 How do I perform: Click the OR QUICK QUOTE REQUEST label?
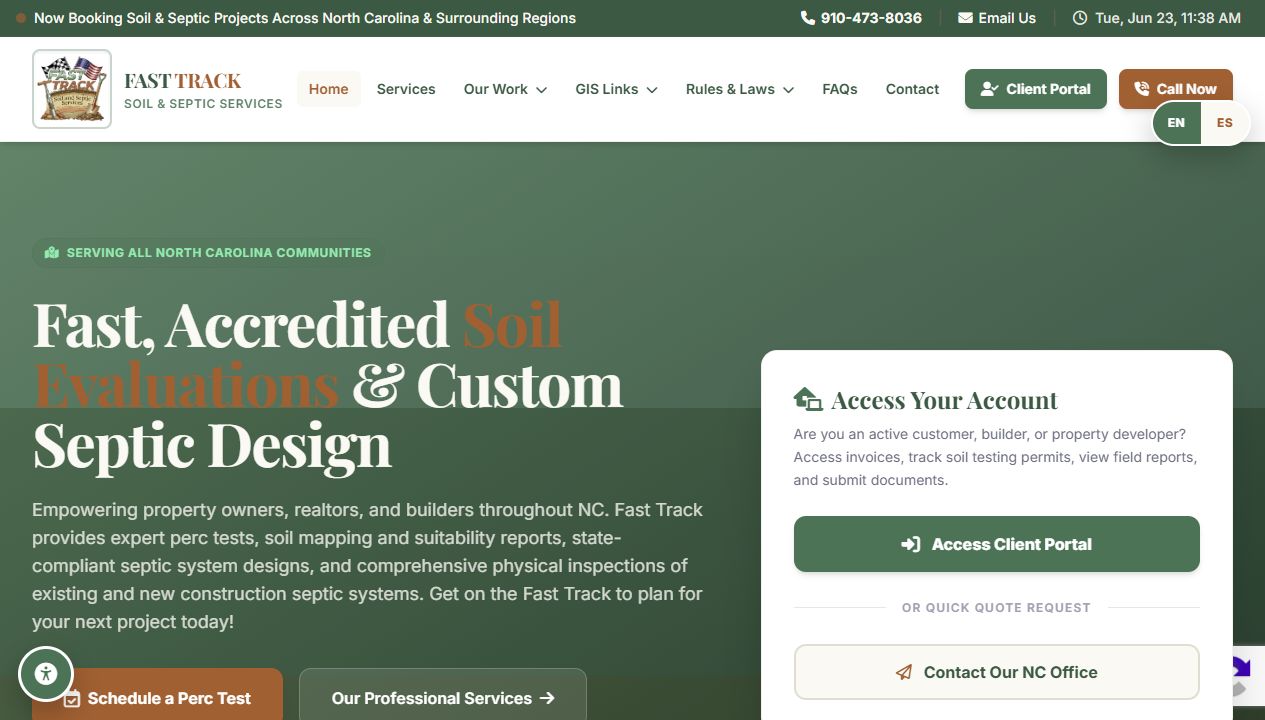tap(996, 607)
